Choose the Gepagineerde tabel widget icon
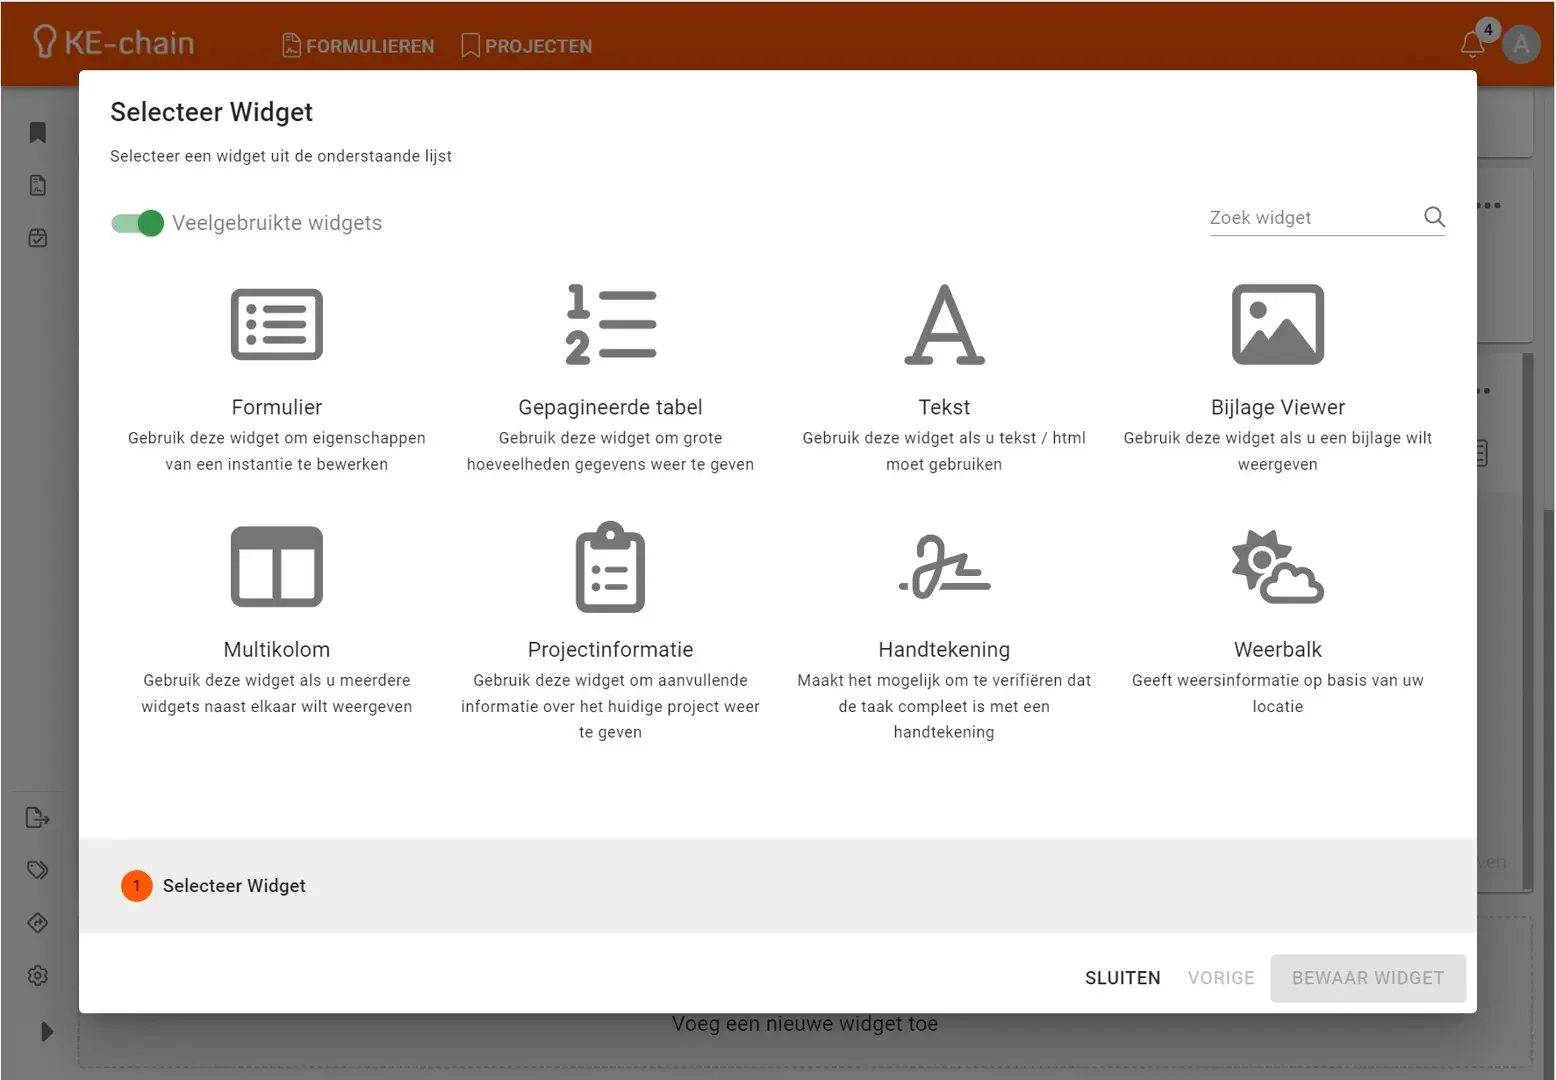This screenshot has height=1080, width=1556. (x=610, y=325)
